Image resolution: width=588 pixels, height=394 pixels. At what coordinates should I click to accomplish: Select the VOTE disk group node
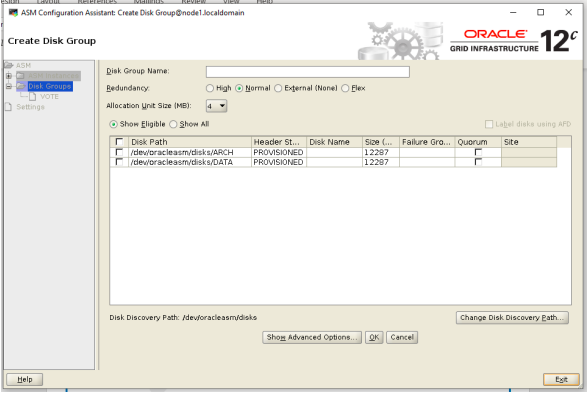[49, 97]
